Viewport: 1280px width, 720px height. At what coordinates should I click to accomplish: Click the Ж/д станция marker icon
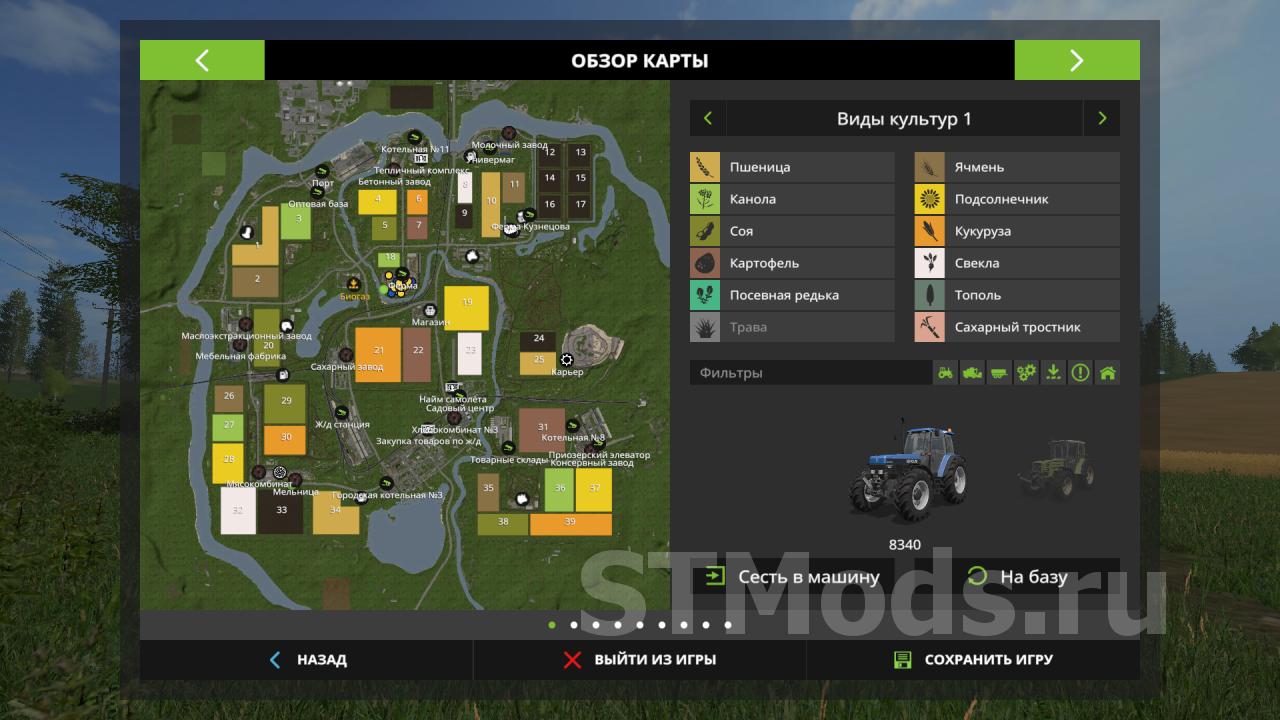coord(342,411)
